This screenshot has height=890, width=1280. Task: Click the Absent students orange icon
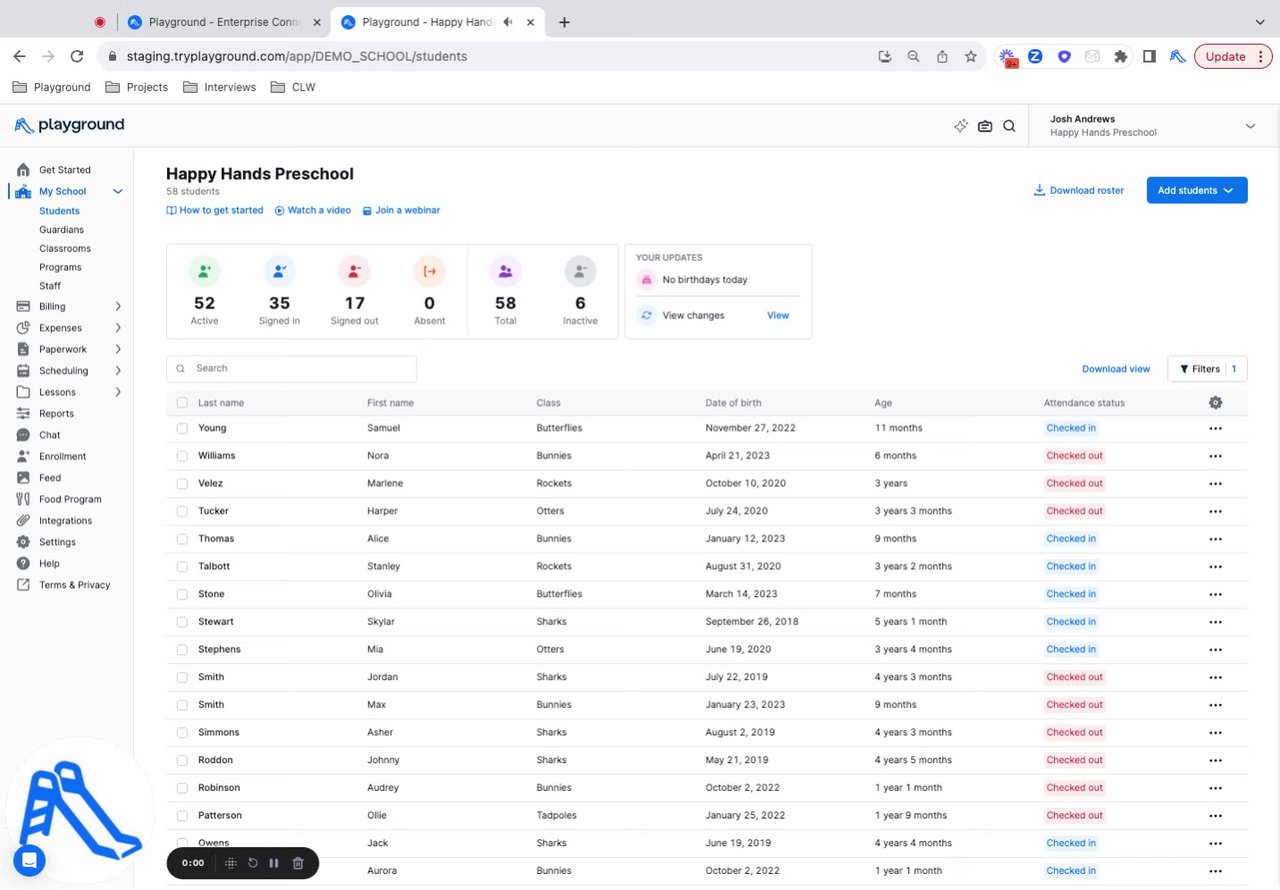click(x=429, y=271)
